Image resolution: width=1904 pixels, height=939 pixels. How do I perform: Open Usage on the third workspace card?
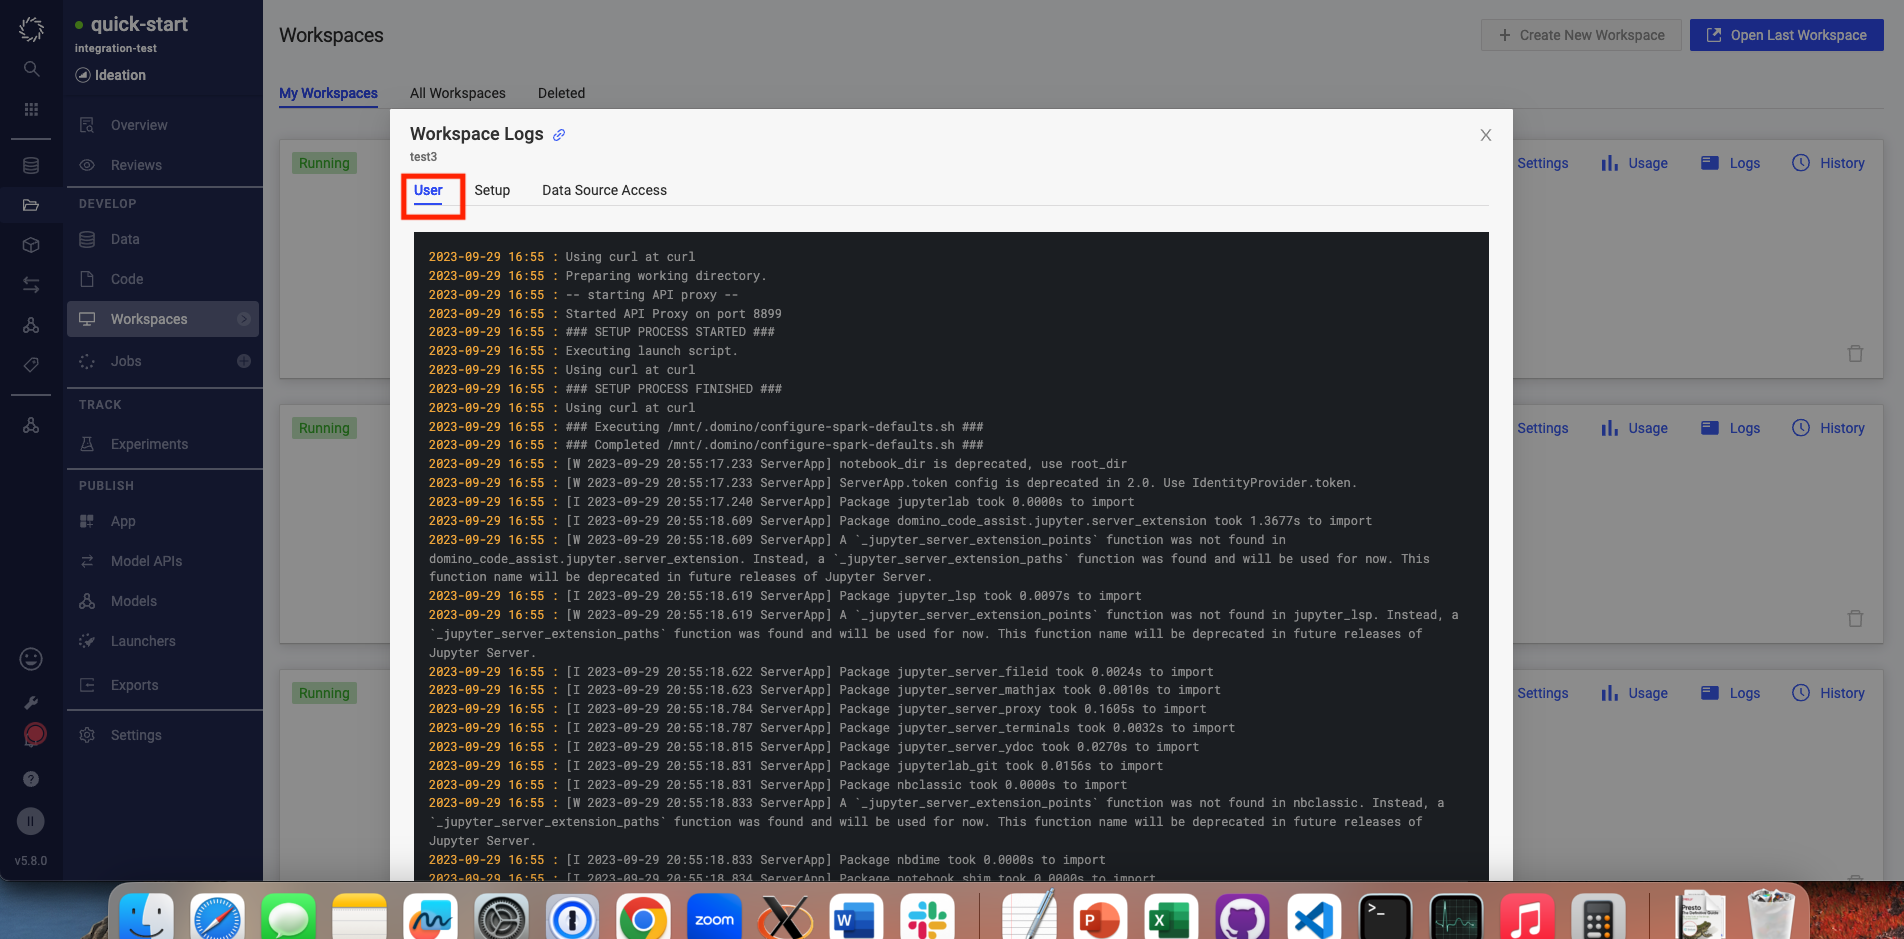tap(1634, 693)
